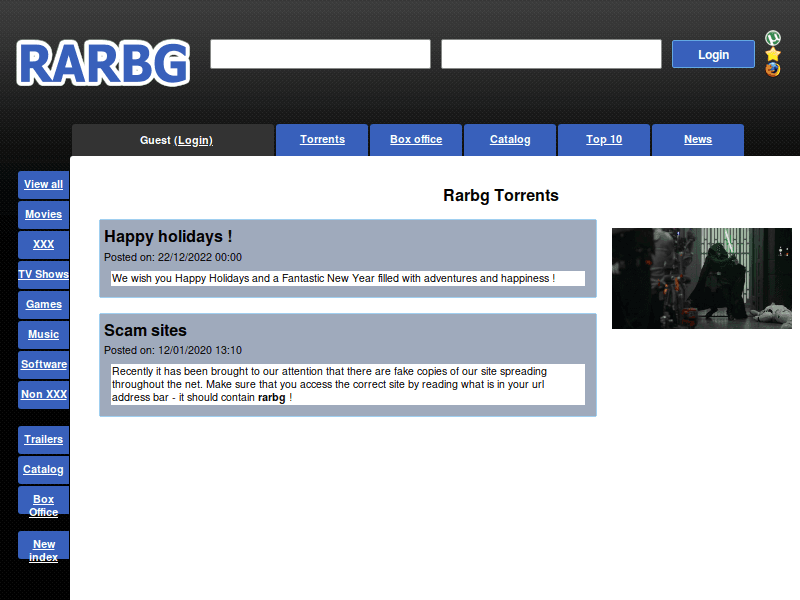The image size is (800, 600).
Task: Click the bold 'rarbg' word in notice
Action: (271, 397)
